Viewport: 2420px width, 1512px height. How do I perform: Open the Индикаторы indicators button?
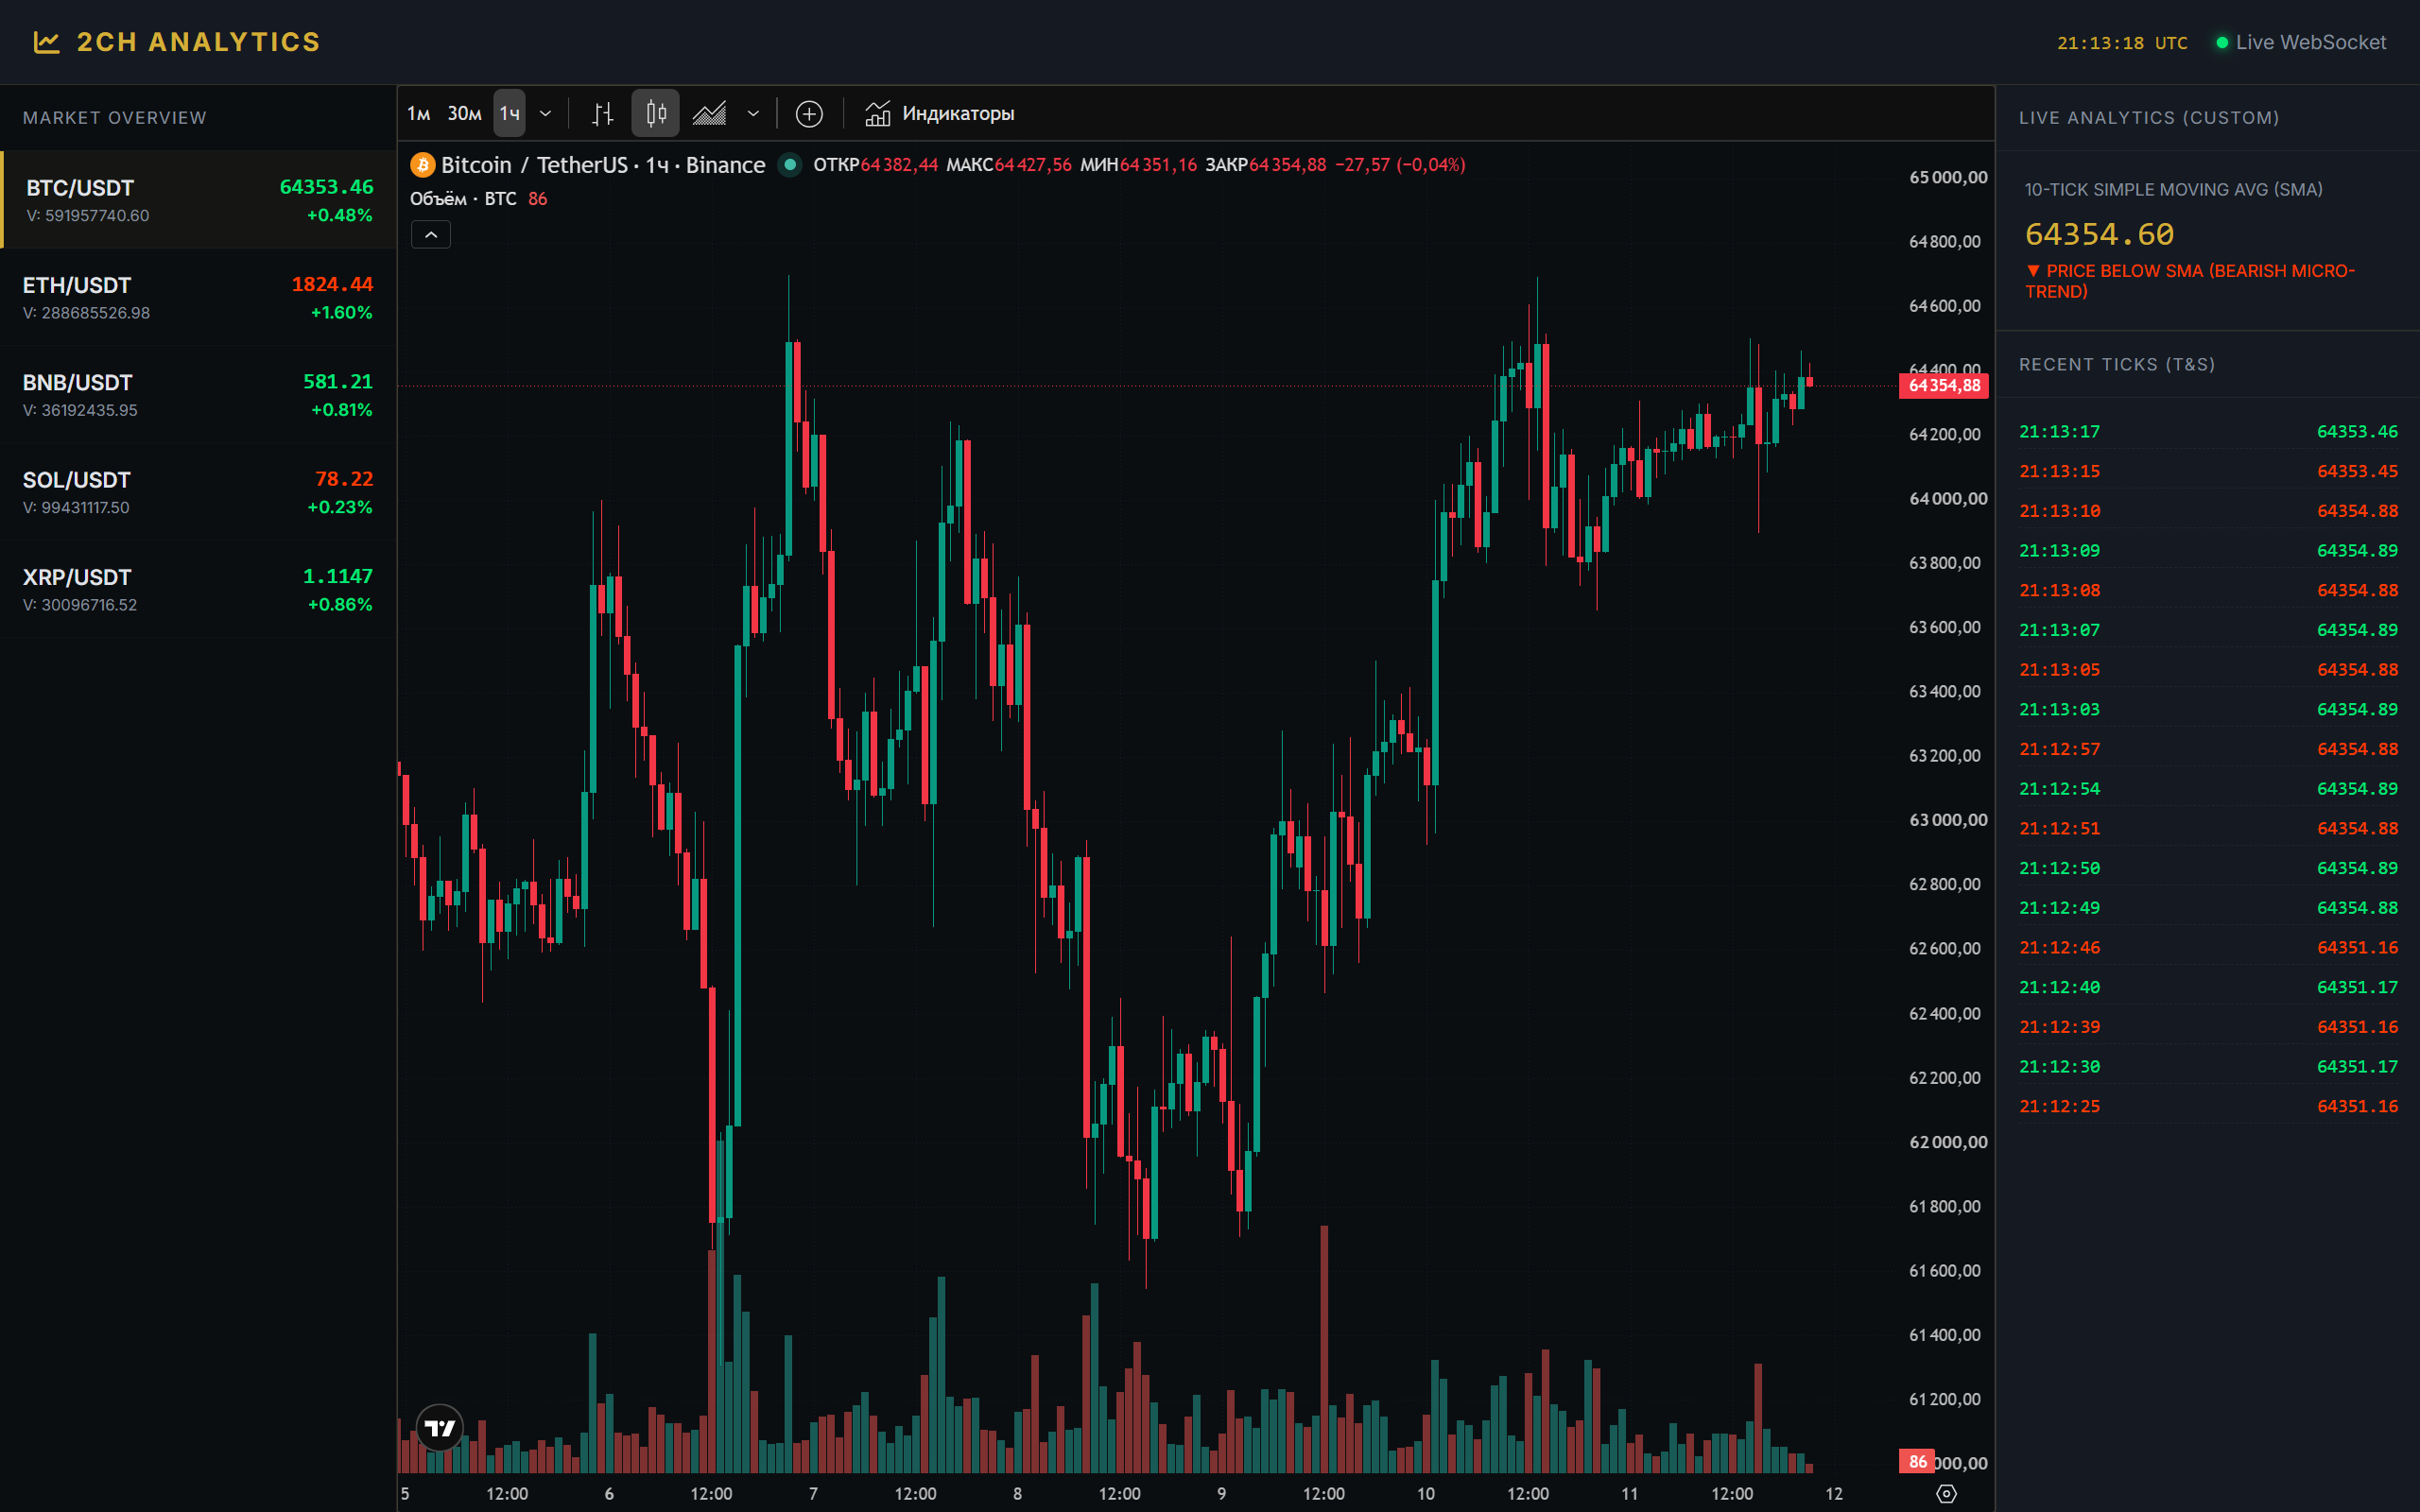pos(940,114)
